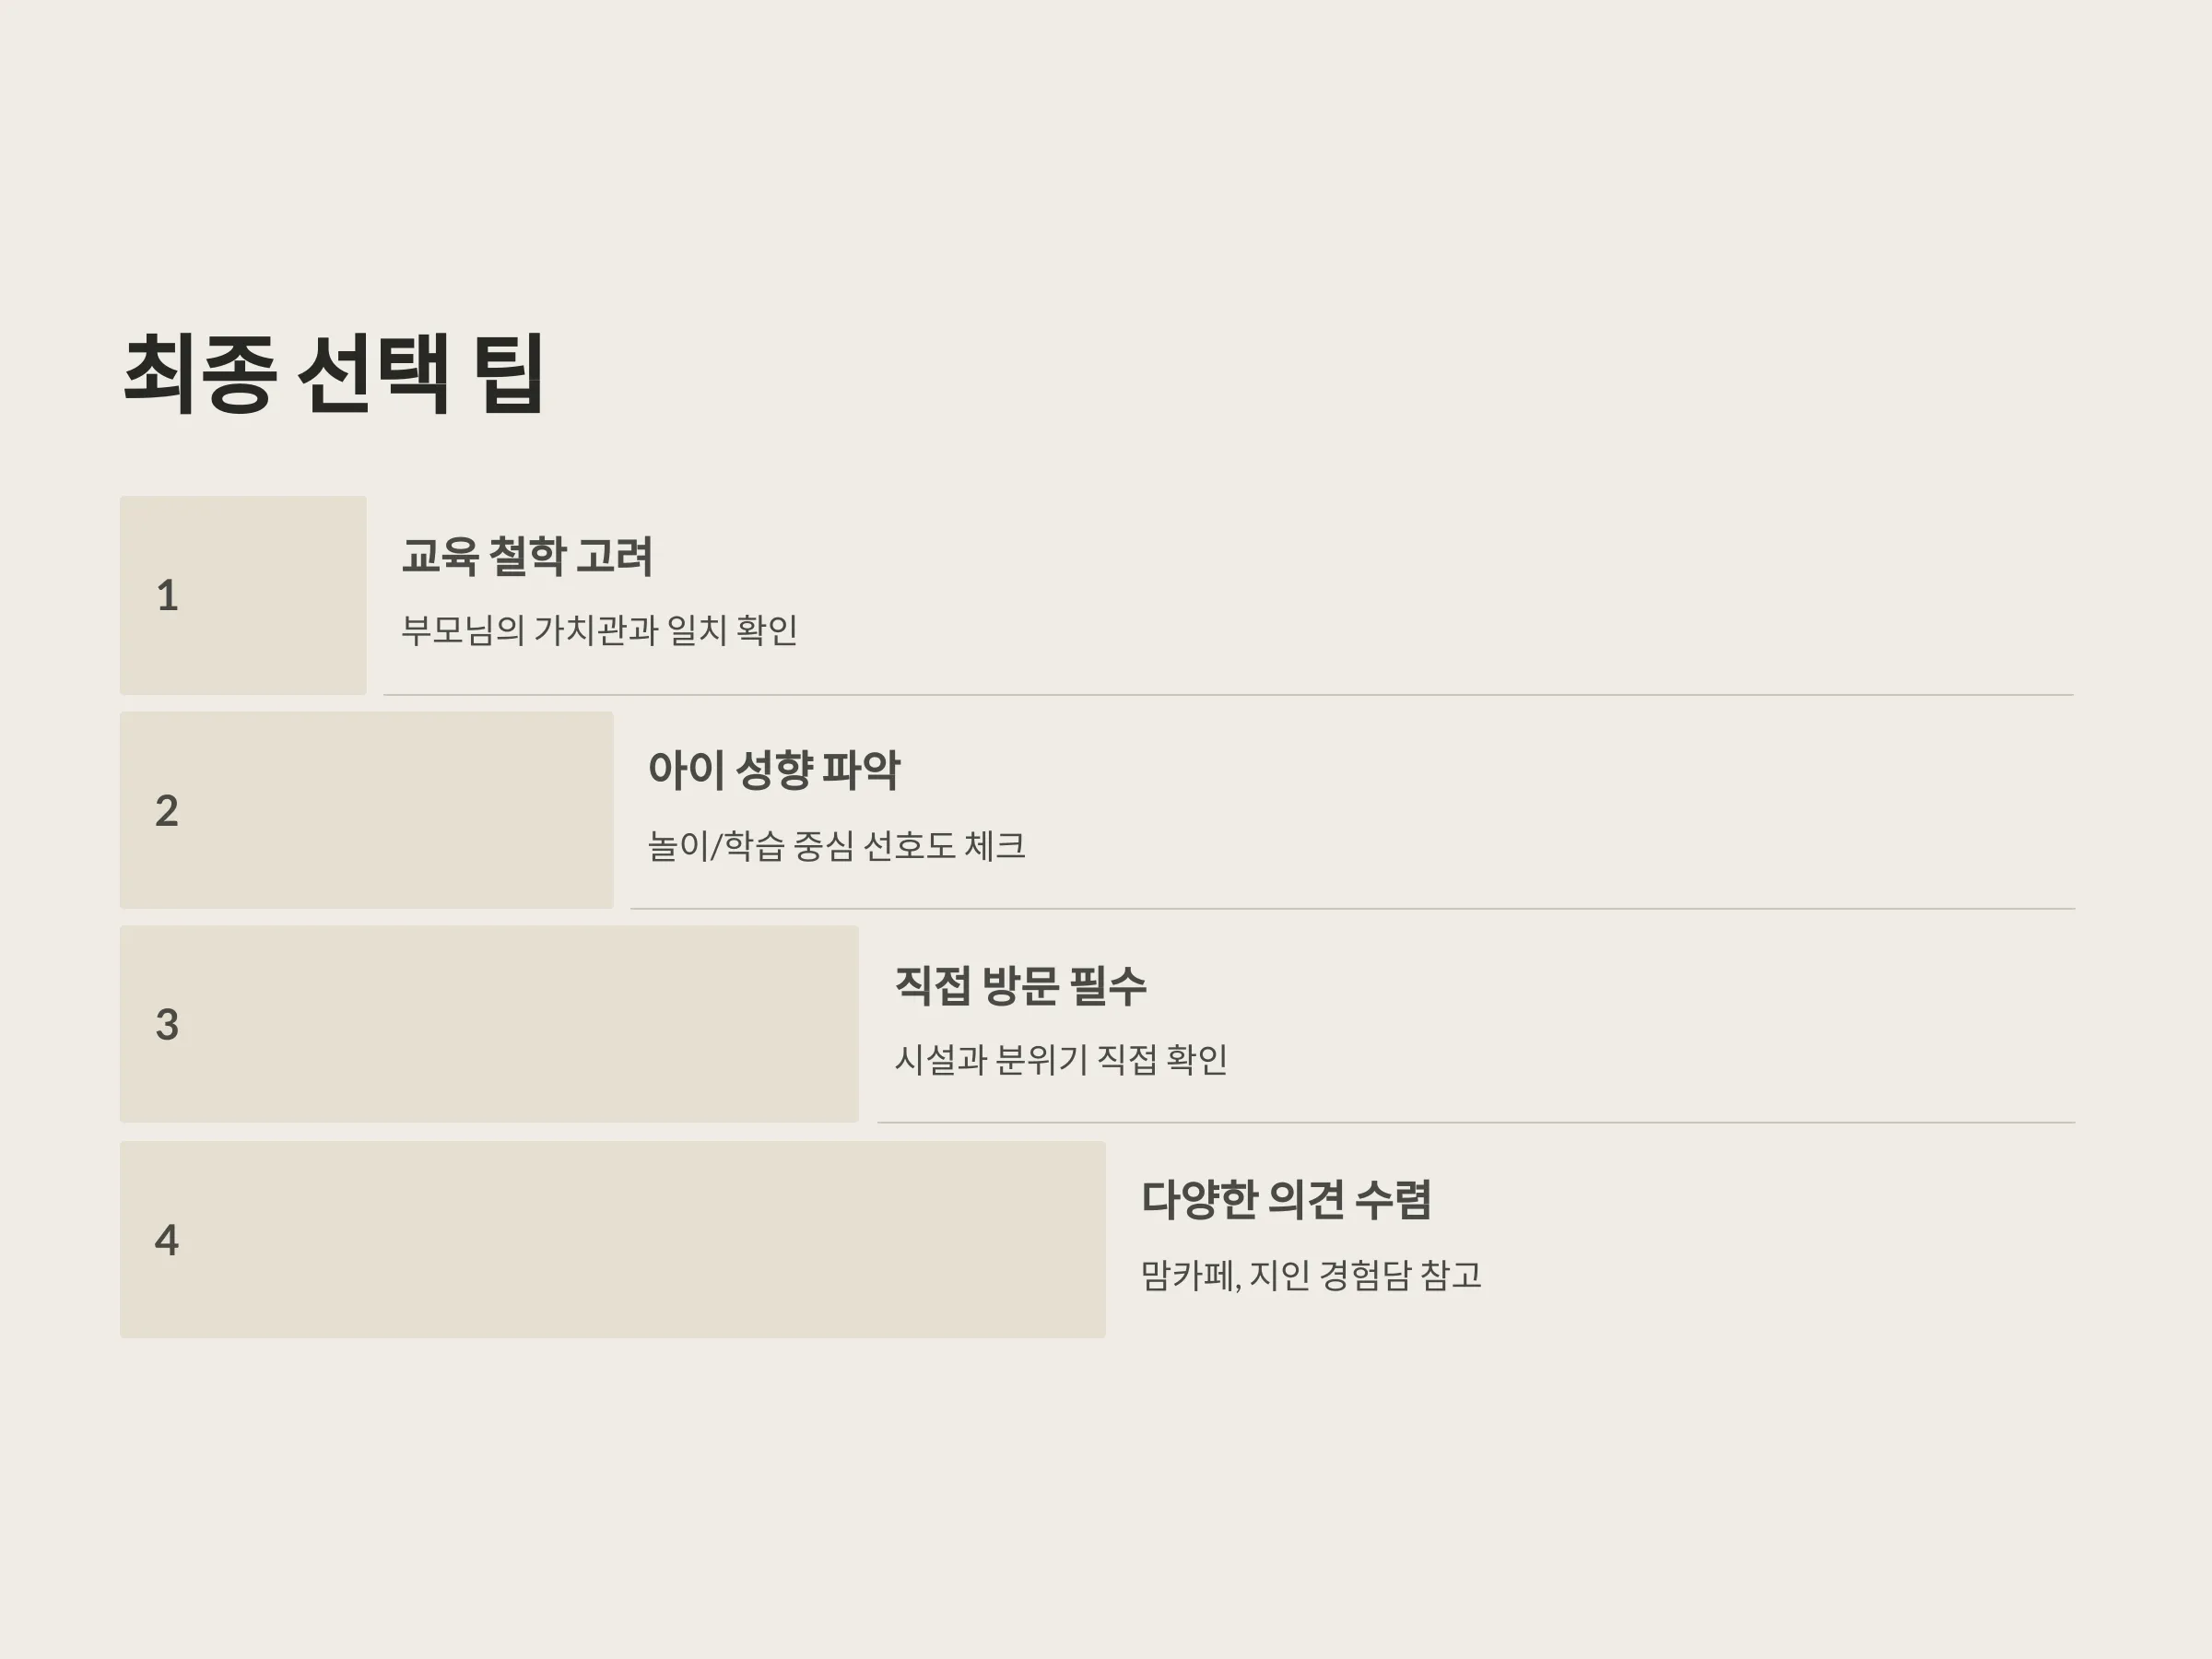Image resolution: width=2212 pixels, height=1659 pixels.
Task: Click the heading 다양한 의견 수렴
Action: pyautogui.click(x=1286, y=1200)
